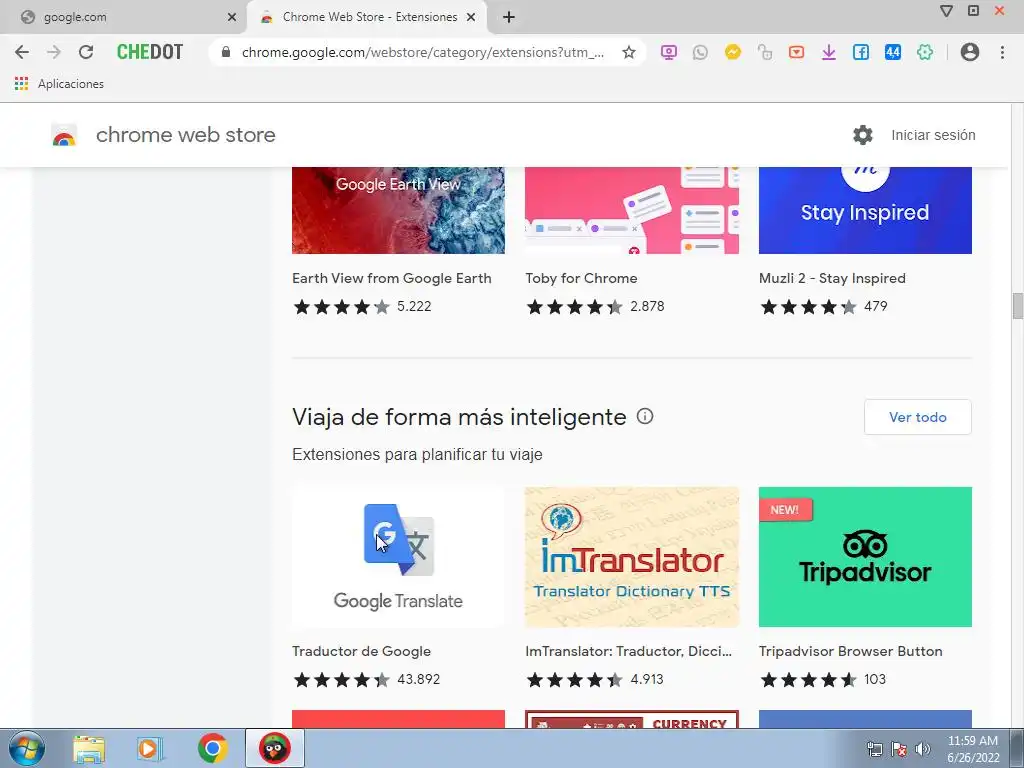Screen dimensions: 1024x768
Task: Click the Toby for Chrome title
Action: pos(581,278)
